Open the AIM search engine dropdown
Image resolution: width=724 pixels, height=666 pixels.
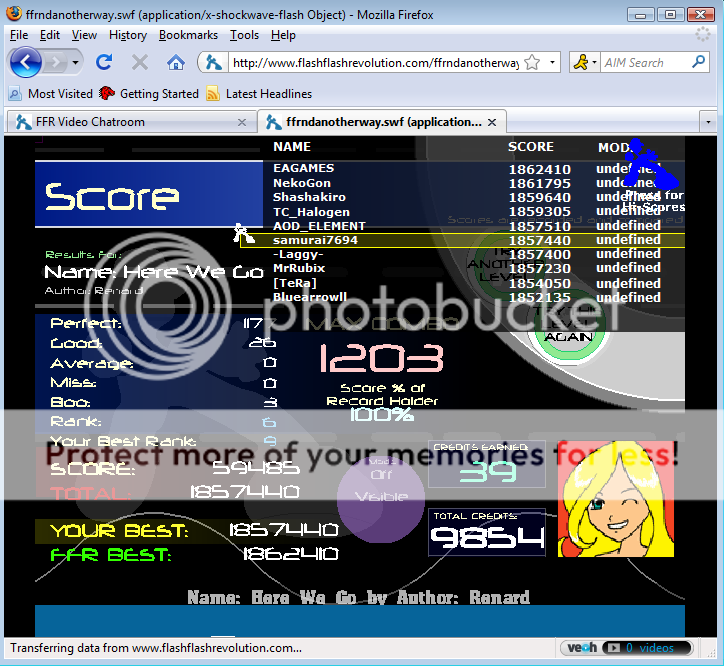point(593,62)
